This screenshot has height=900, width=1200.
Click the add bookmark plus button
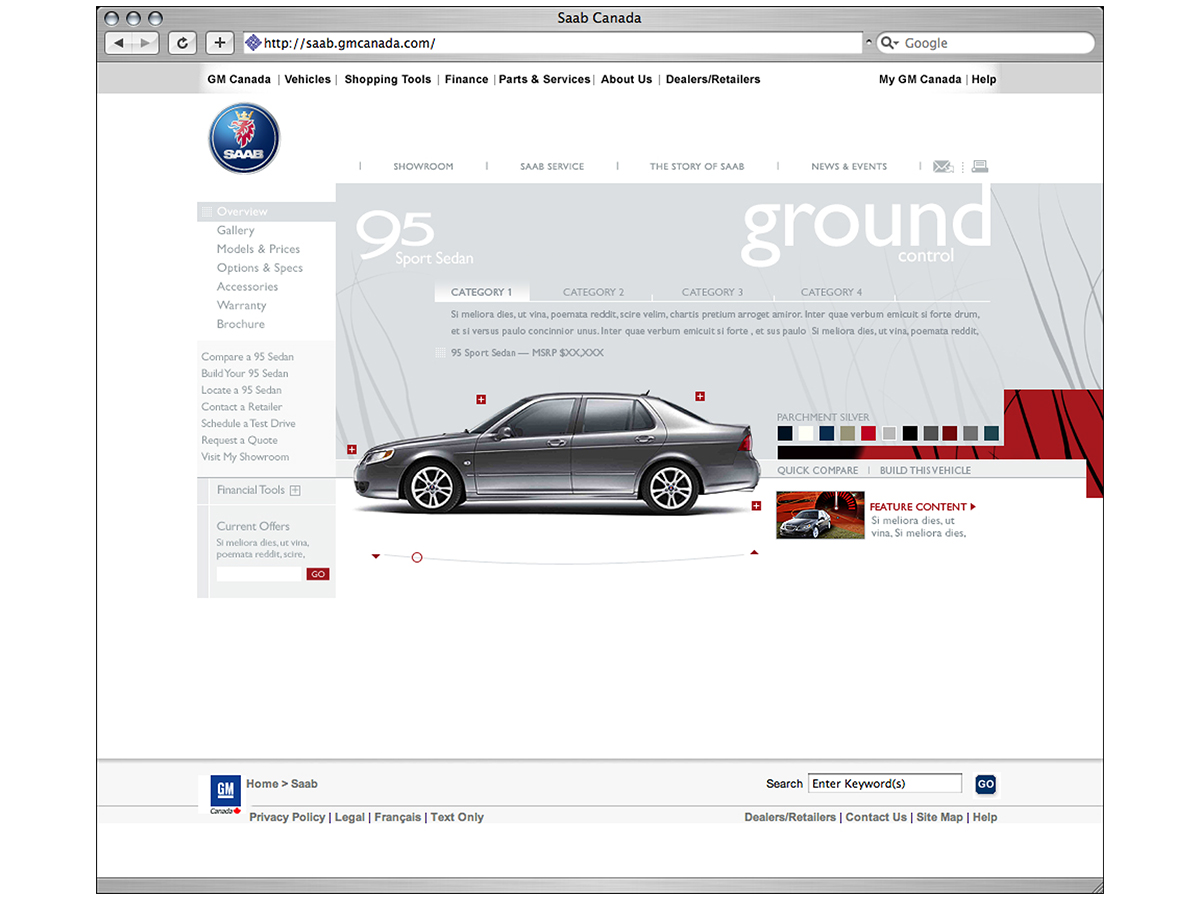click(220, 43)
